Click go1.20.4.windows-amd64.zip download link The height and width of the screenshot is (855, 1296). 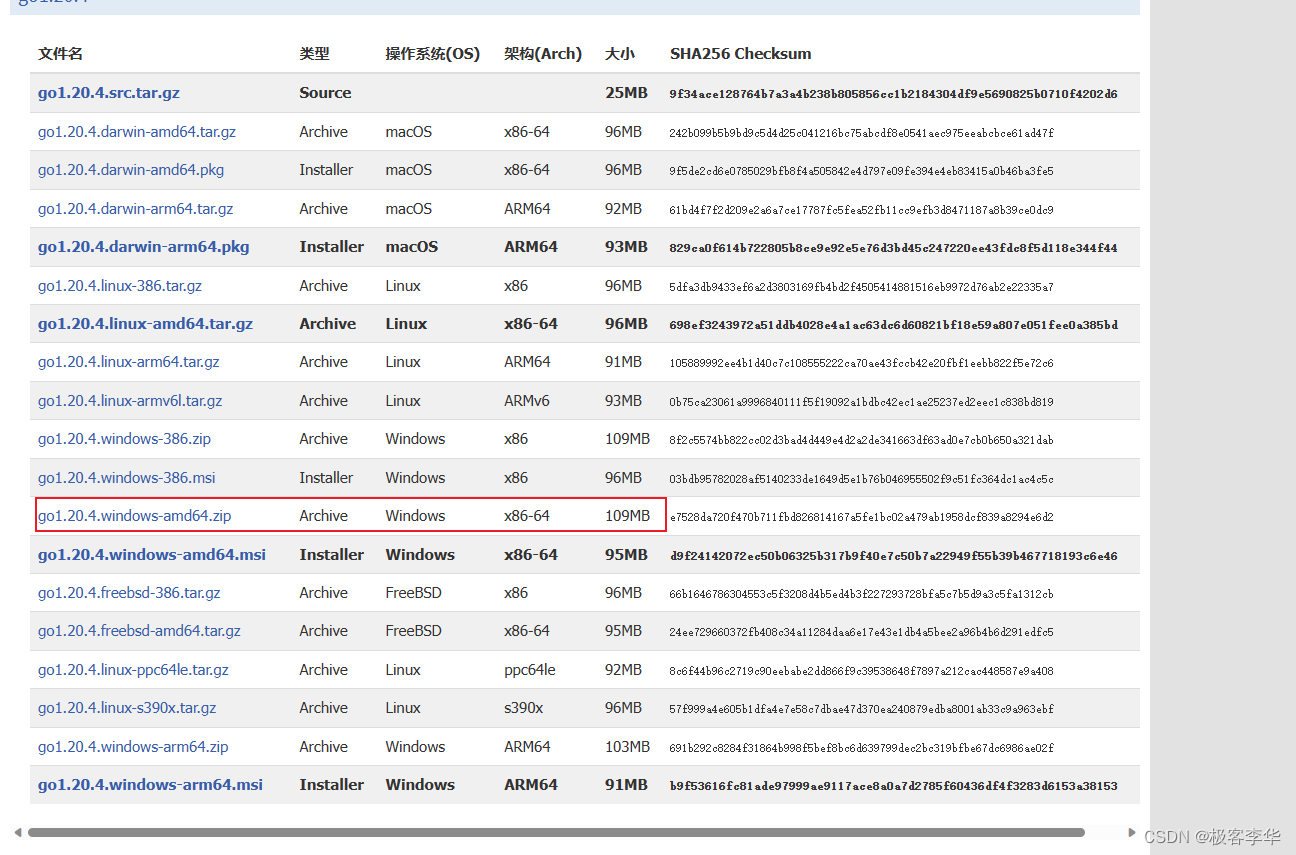pos(135,516)
